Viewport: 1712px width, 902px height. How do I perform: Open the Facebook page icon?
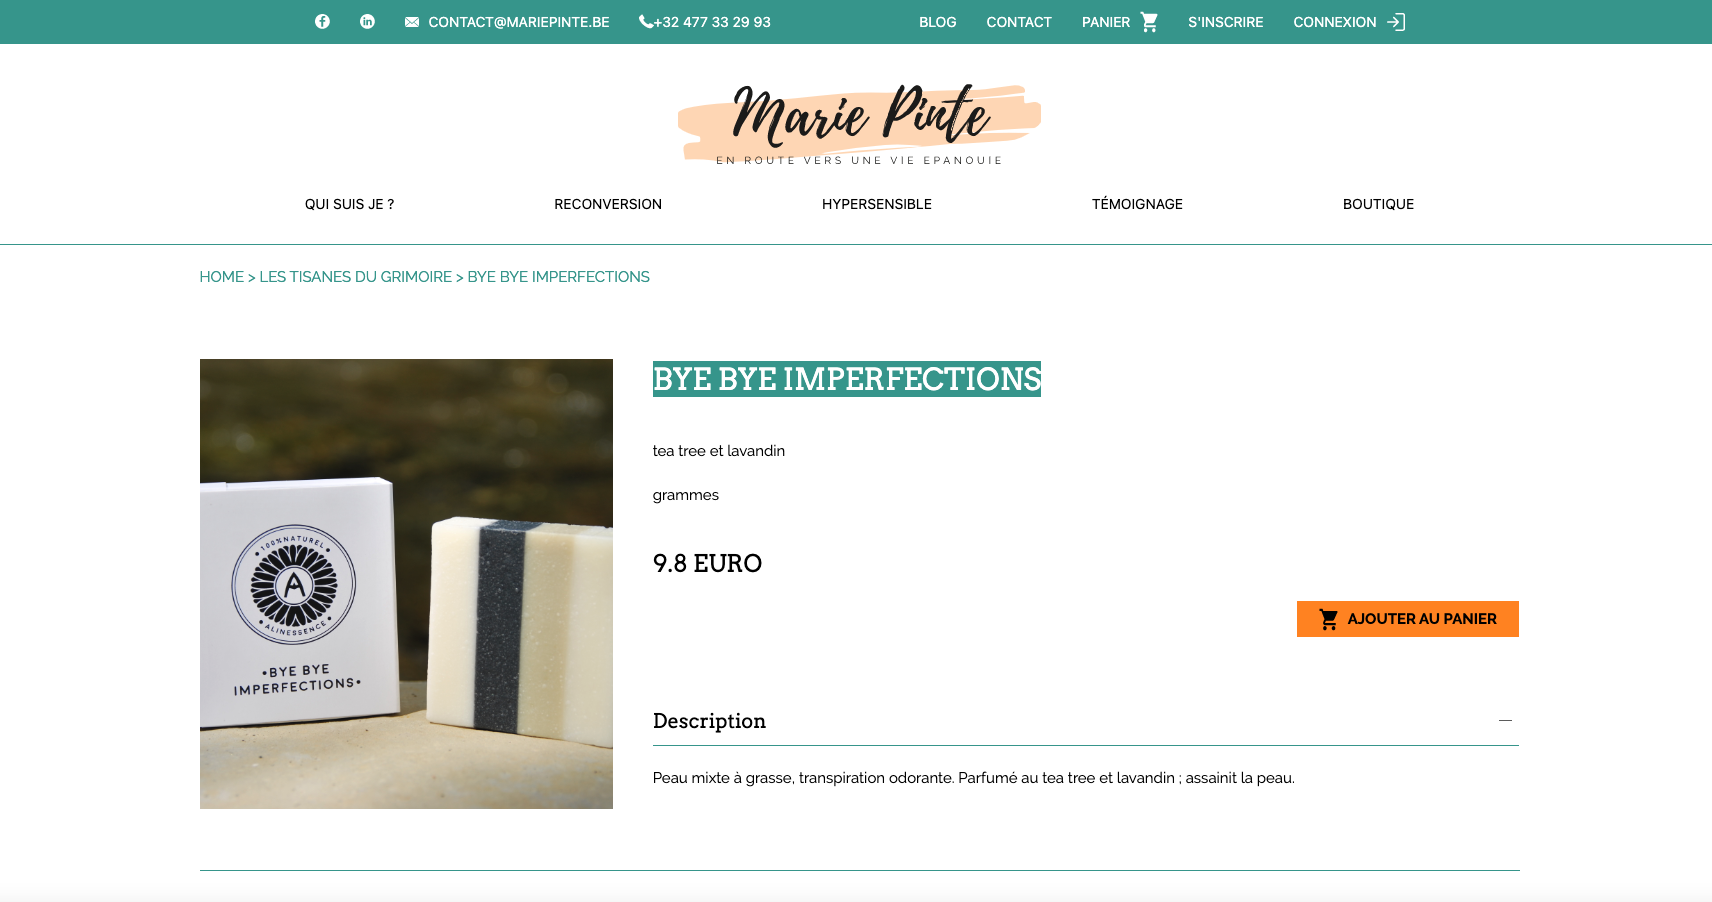coord(322,22)
